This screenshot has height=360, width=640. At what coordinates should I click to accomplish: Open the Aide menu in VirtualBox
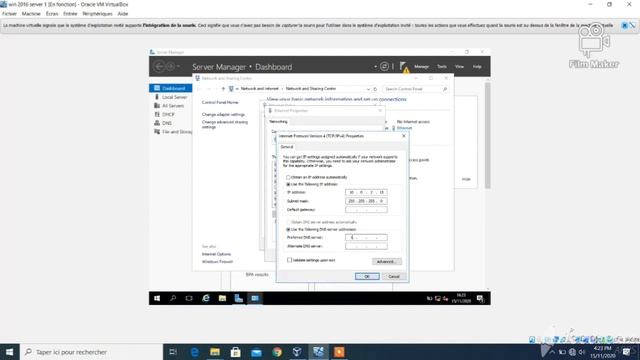tap(122, 13)
